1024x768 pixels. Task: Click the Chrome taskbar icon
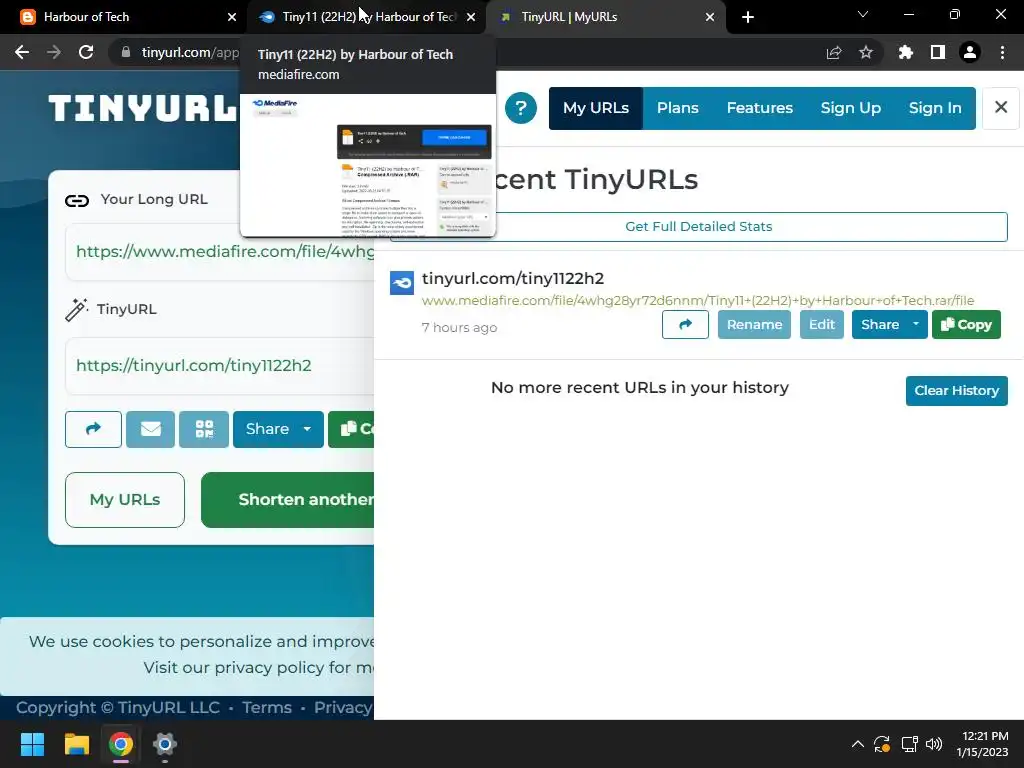(121, 744)
